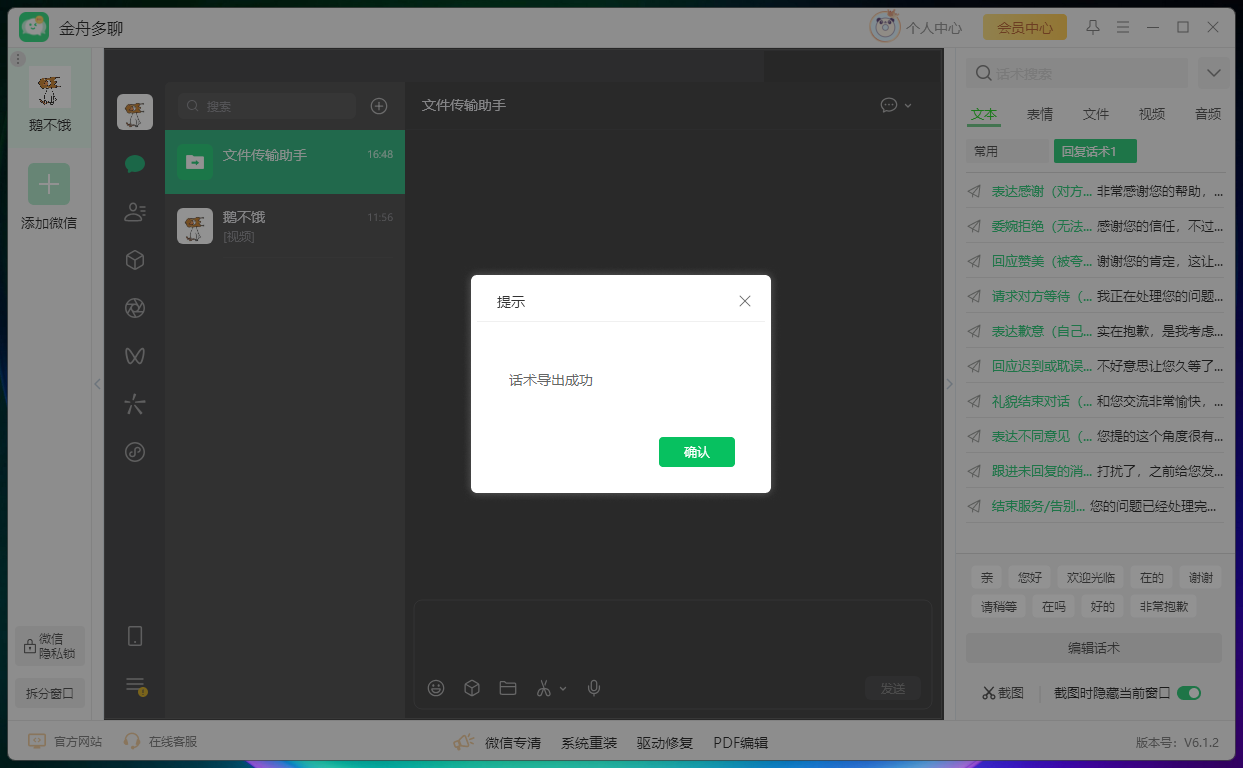Open the 会员中心 button

pyautogui.click(x=1024, y=27)
